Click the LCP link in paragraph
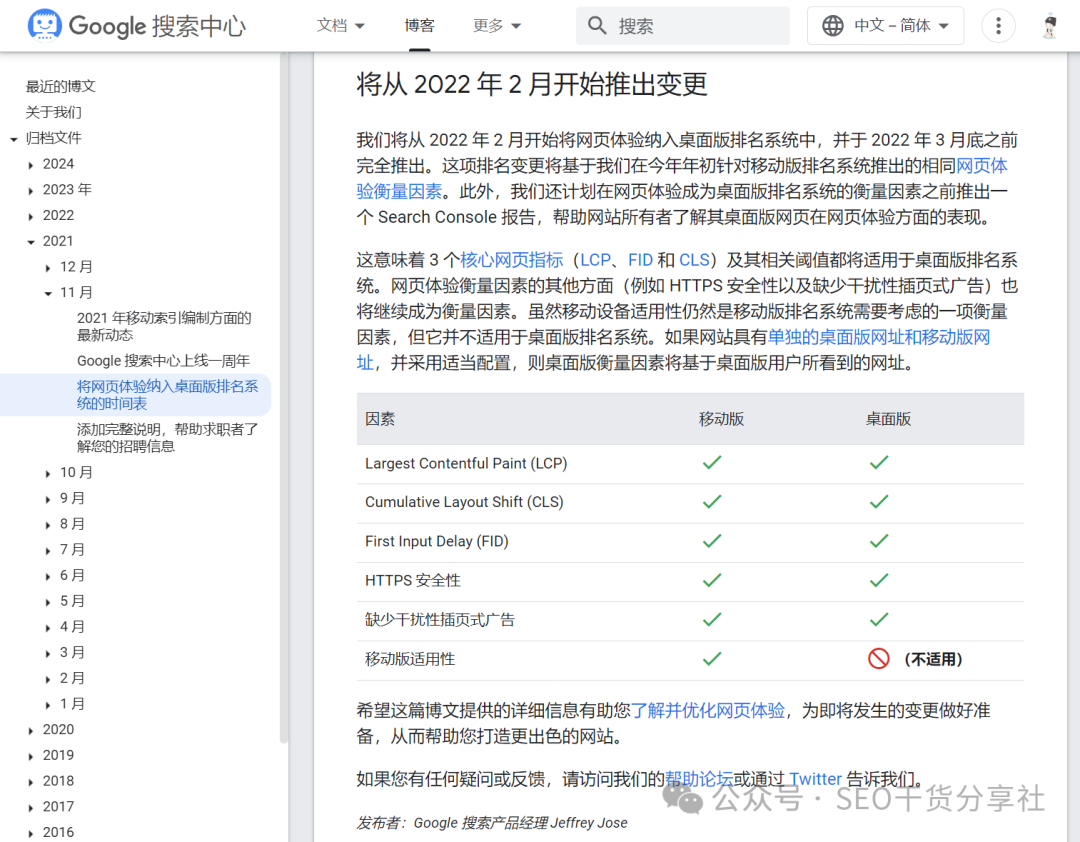This screenshot has width=1080, height=842. pos(596,260)
